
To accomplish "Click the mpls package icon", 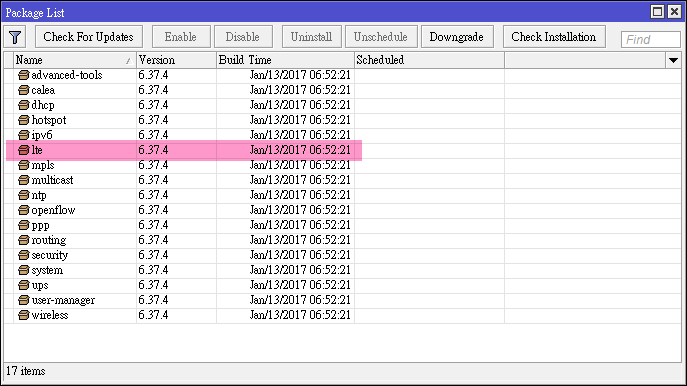I will tap(24, 165).
